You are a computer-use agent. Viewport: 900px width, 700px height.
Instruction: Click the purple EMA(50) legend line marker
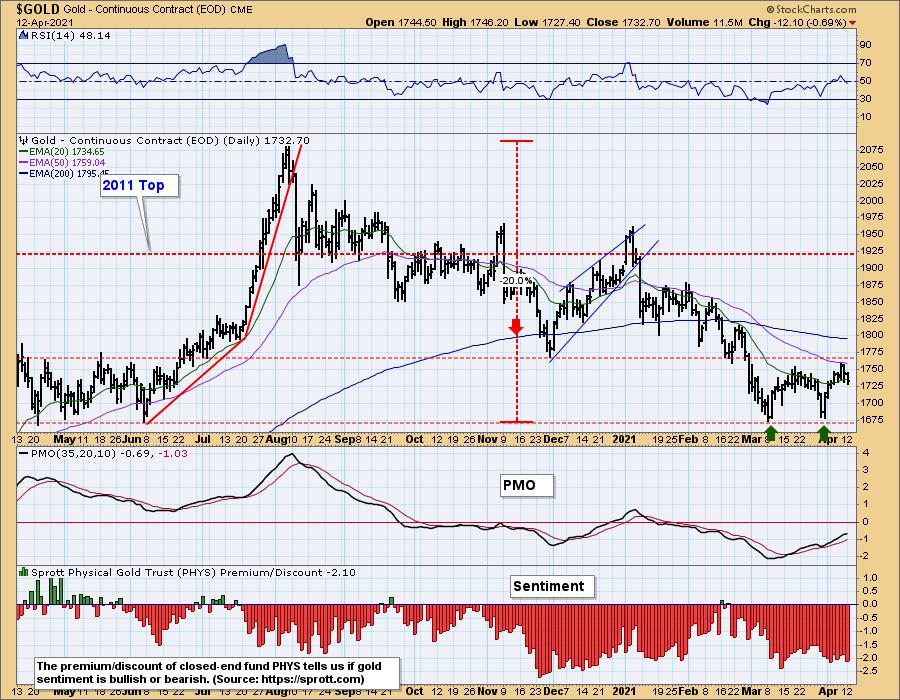24,163
